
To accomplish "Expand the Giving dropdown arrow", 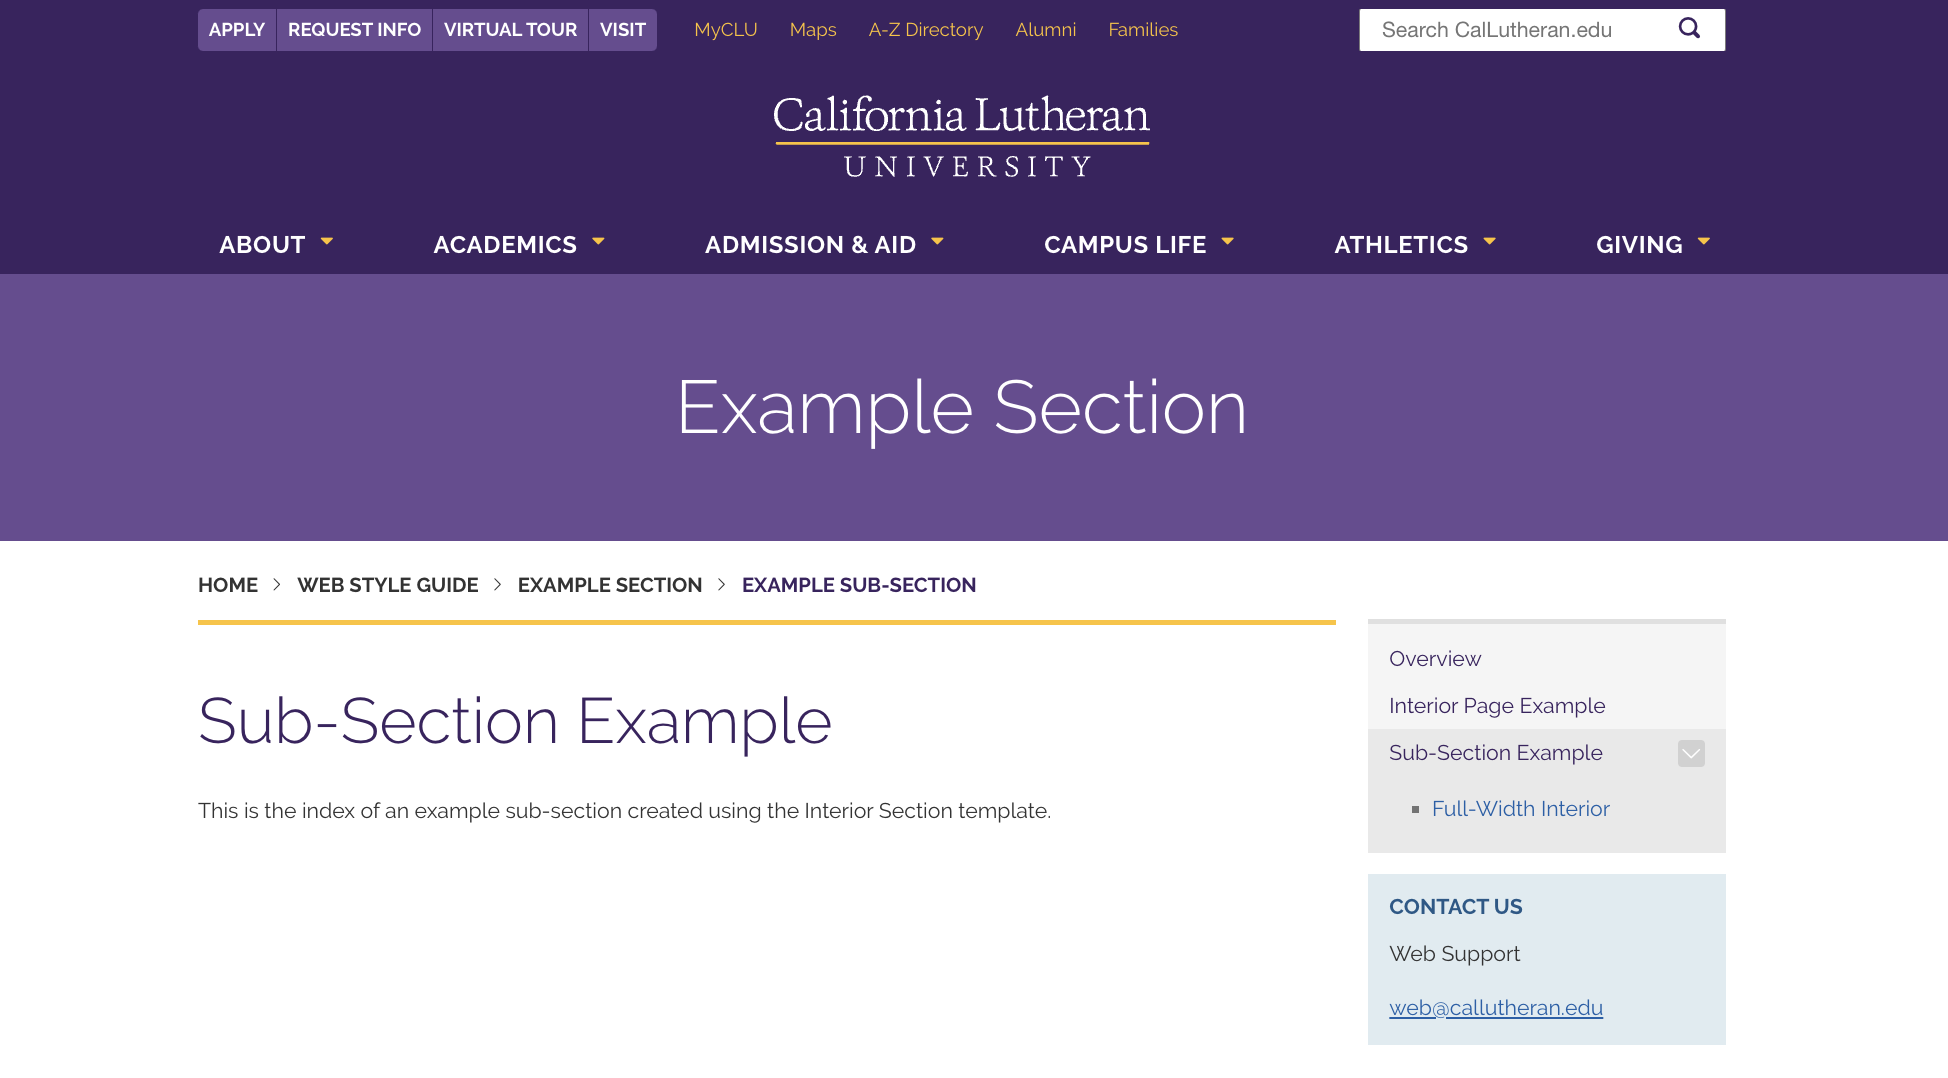I will point(1704,242).
